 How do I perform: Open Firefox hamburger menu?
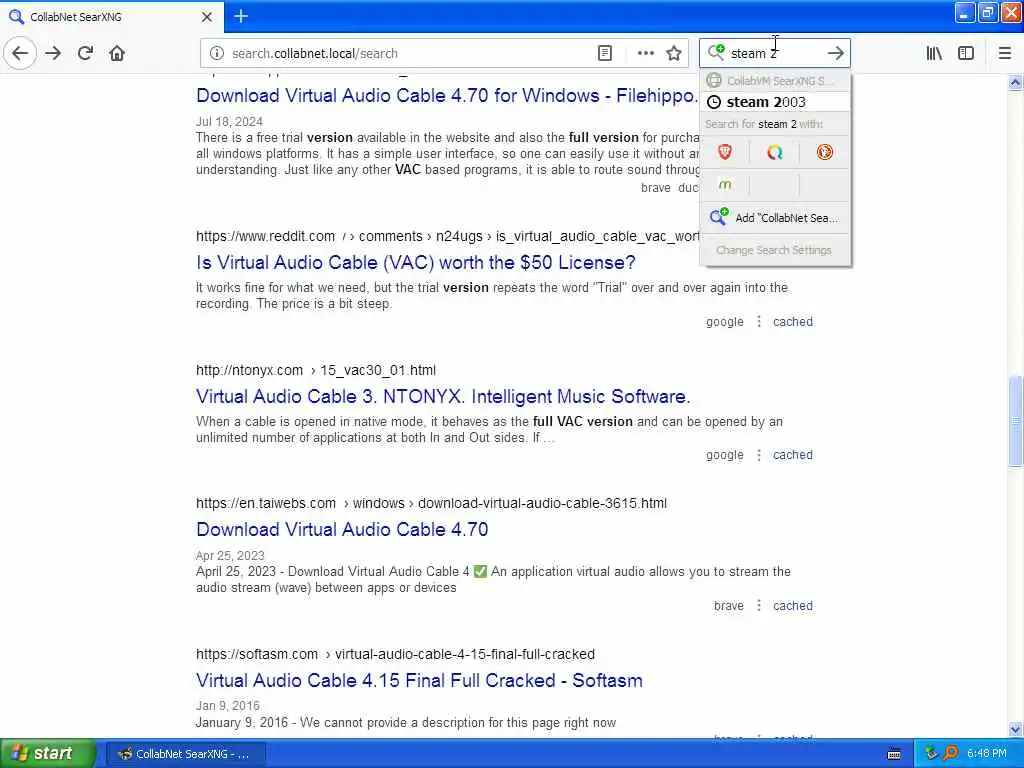pyautogui.click(x=1004, y=54)
